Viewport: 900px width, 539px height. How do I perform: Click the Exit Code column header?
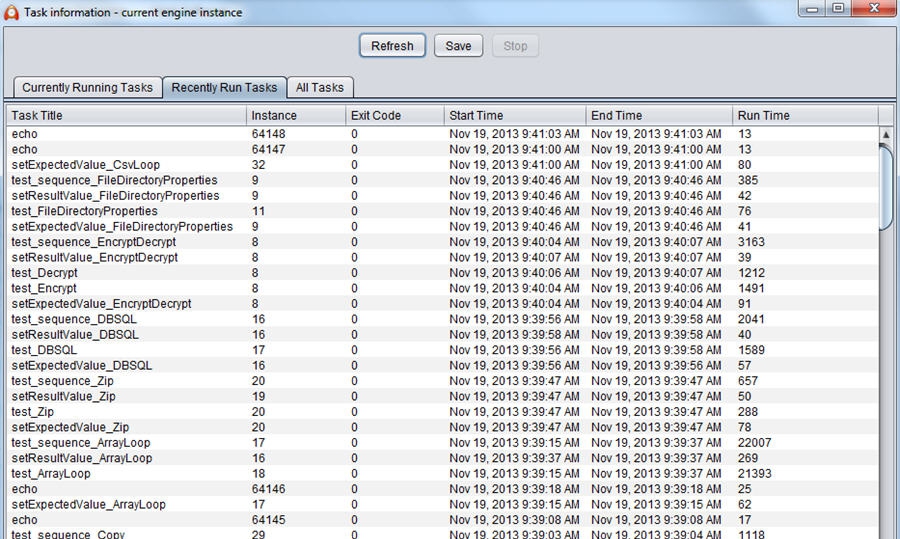(x=394, y=116)
